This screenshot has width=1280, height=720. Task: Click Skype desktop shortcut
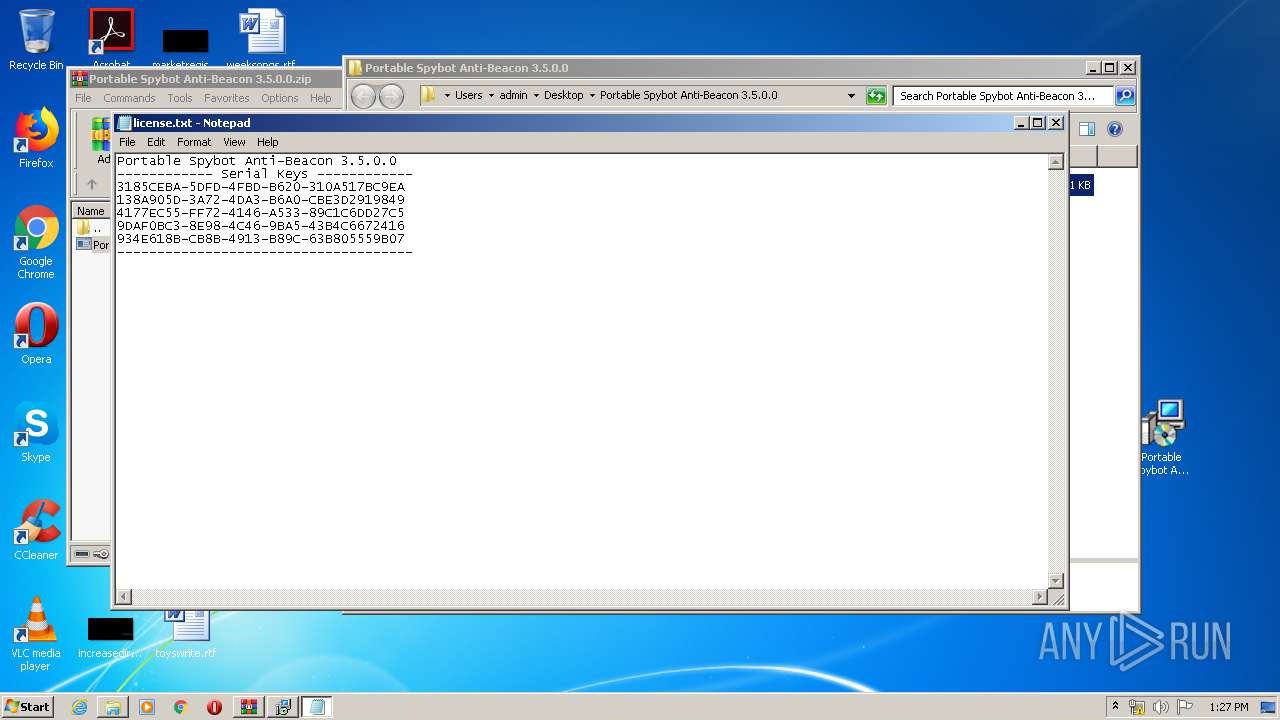point(36,432)
